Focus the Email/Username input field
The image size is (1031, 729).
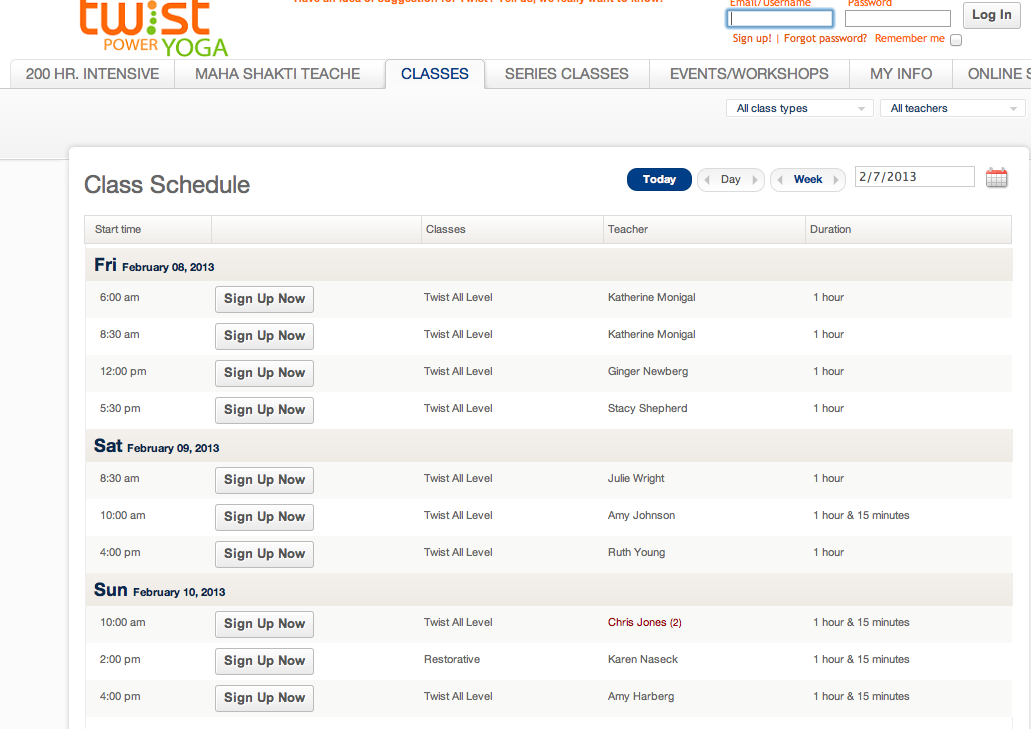(780, 18)
